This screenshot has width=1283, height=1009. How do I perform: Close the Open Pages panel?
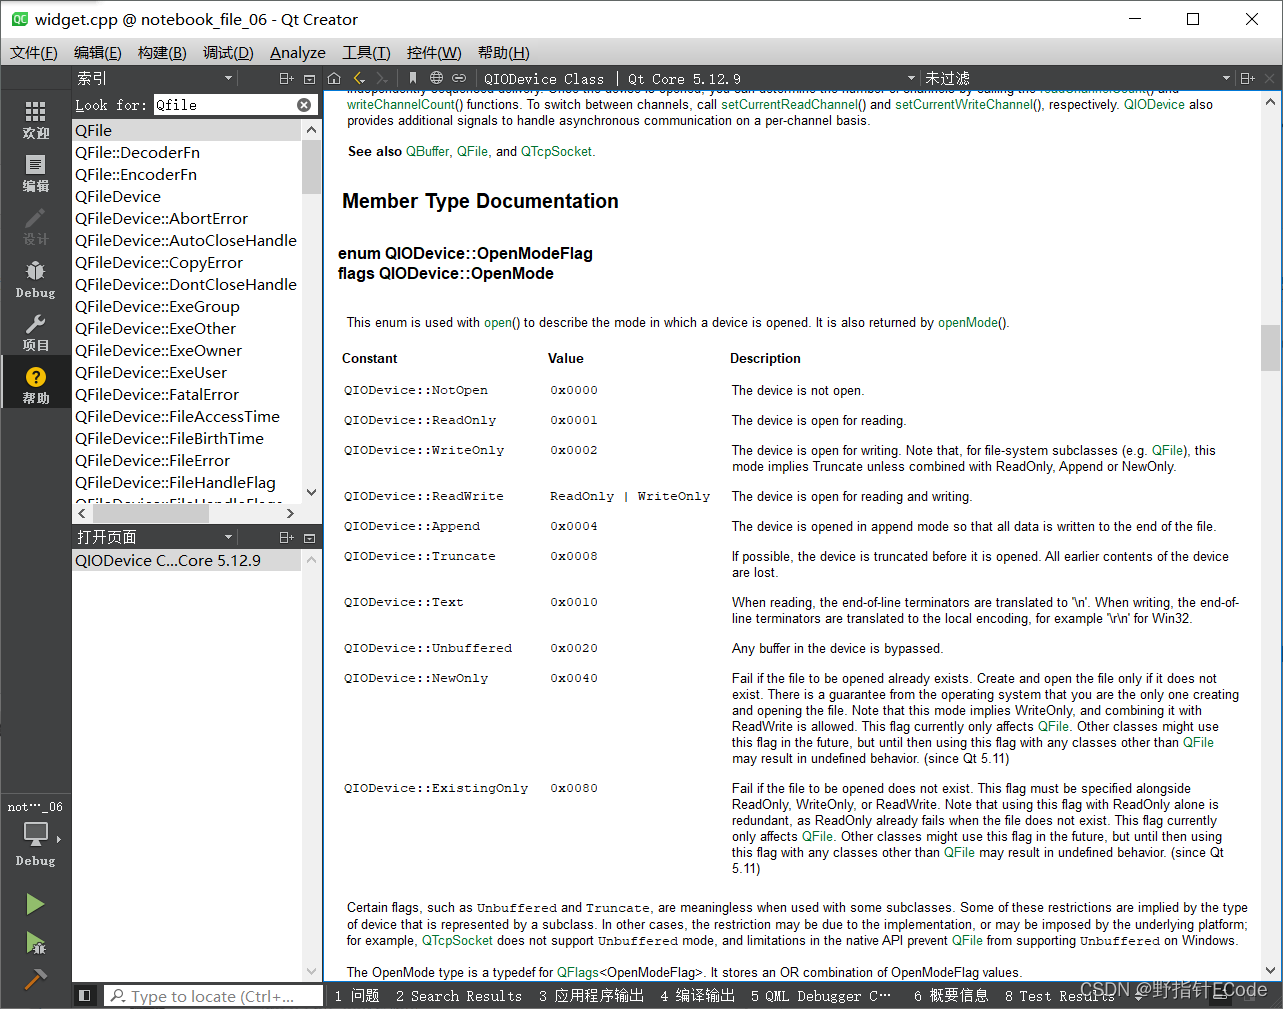[x=309, y=537]
